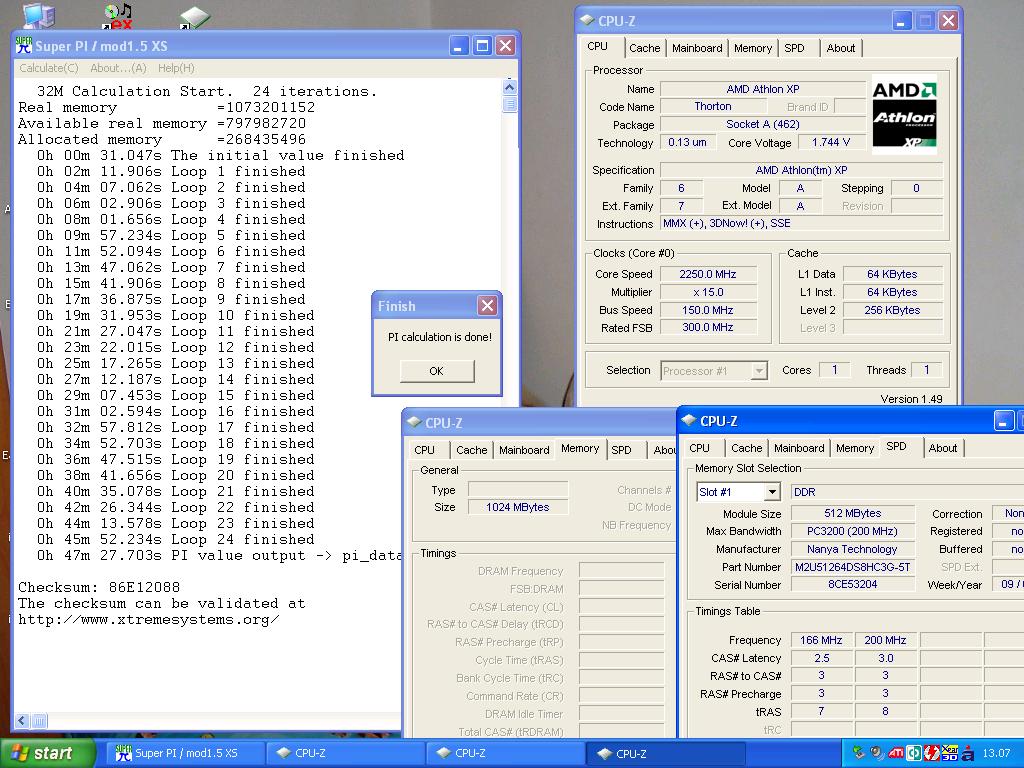Open the My Computer desktop icon

click(x=38, y=14)
